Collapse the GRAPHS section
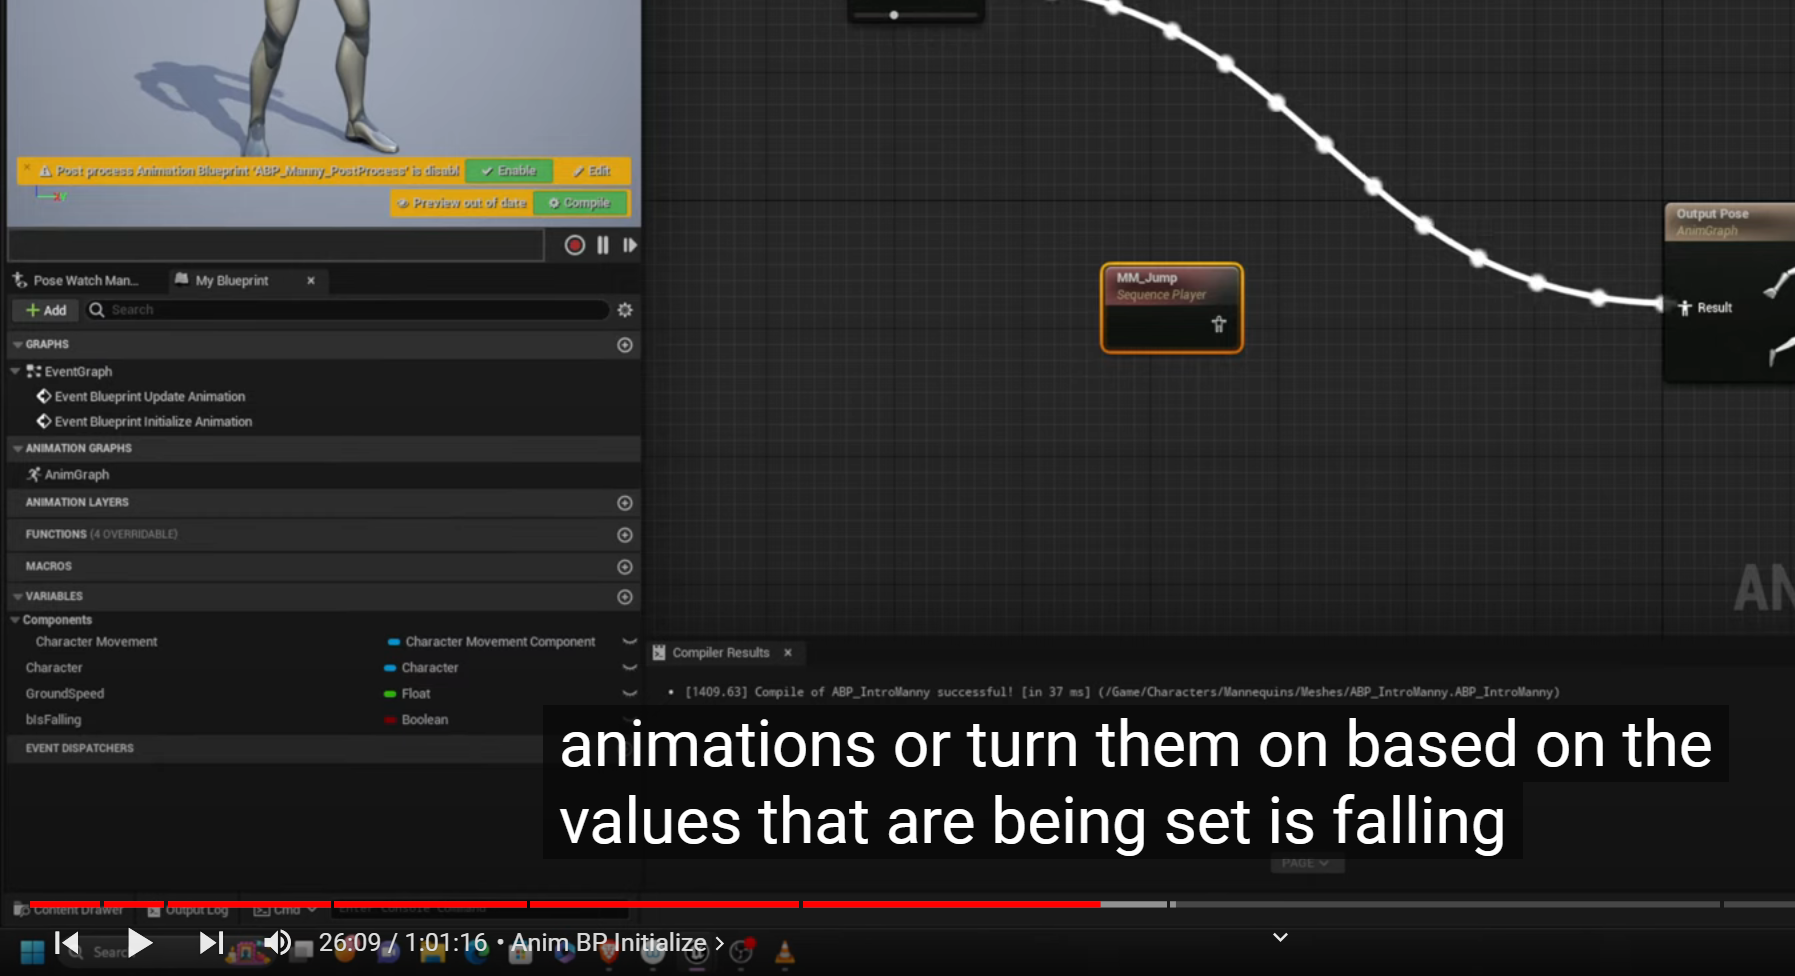 pyautogui.click(x=17, y=345)
